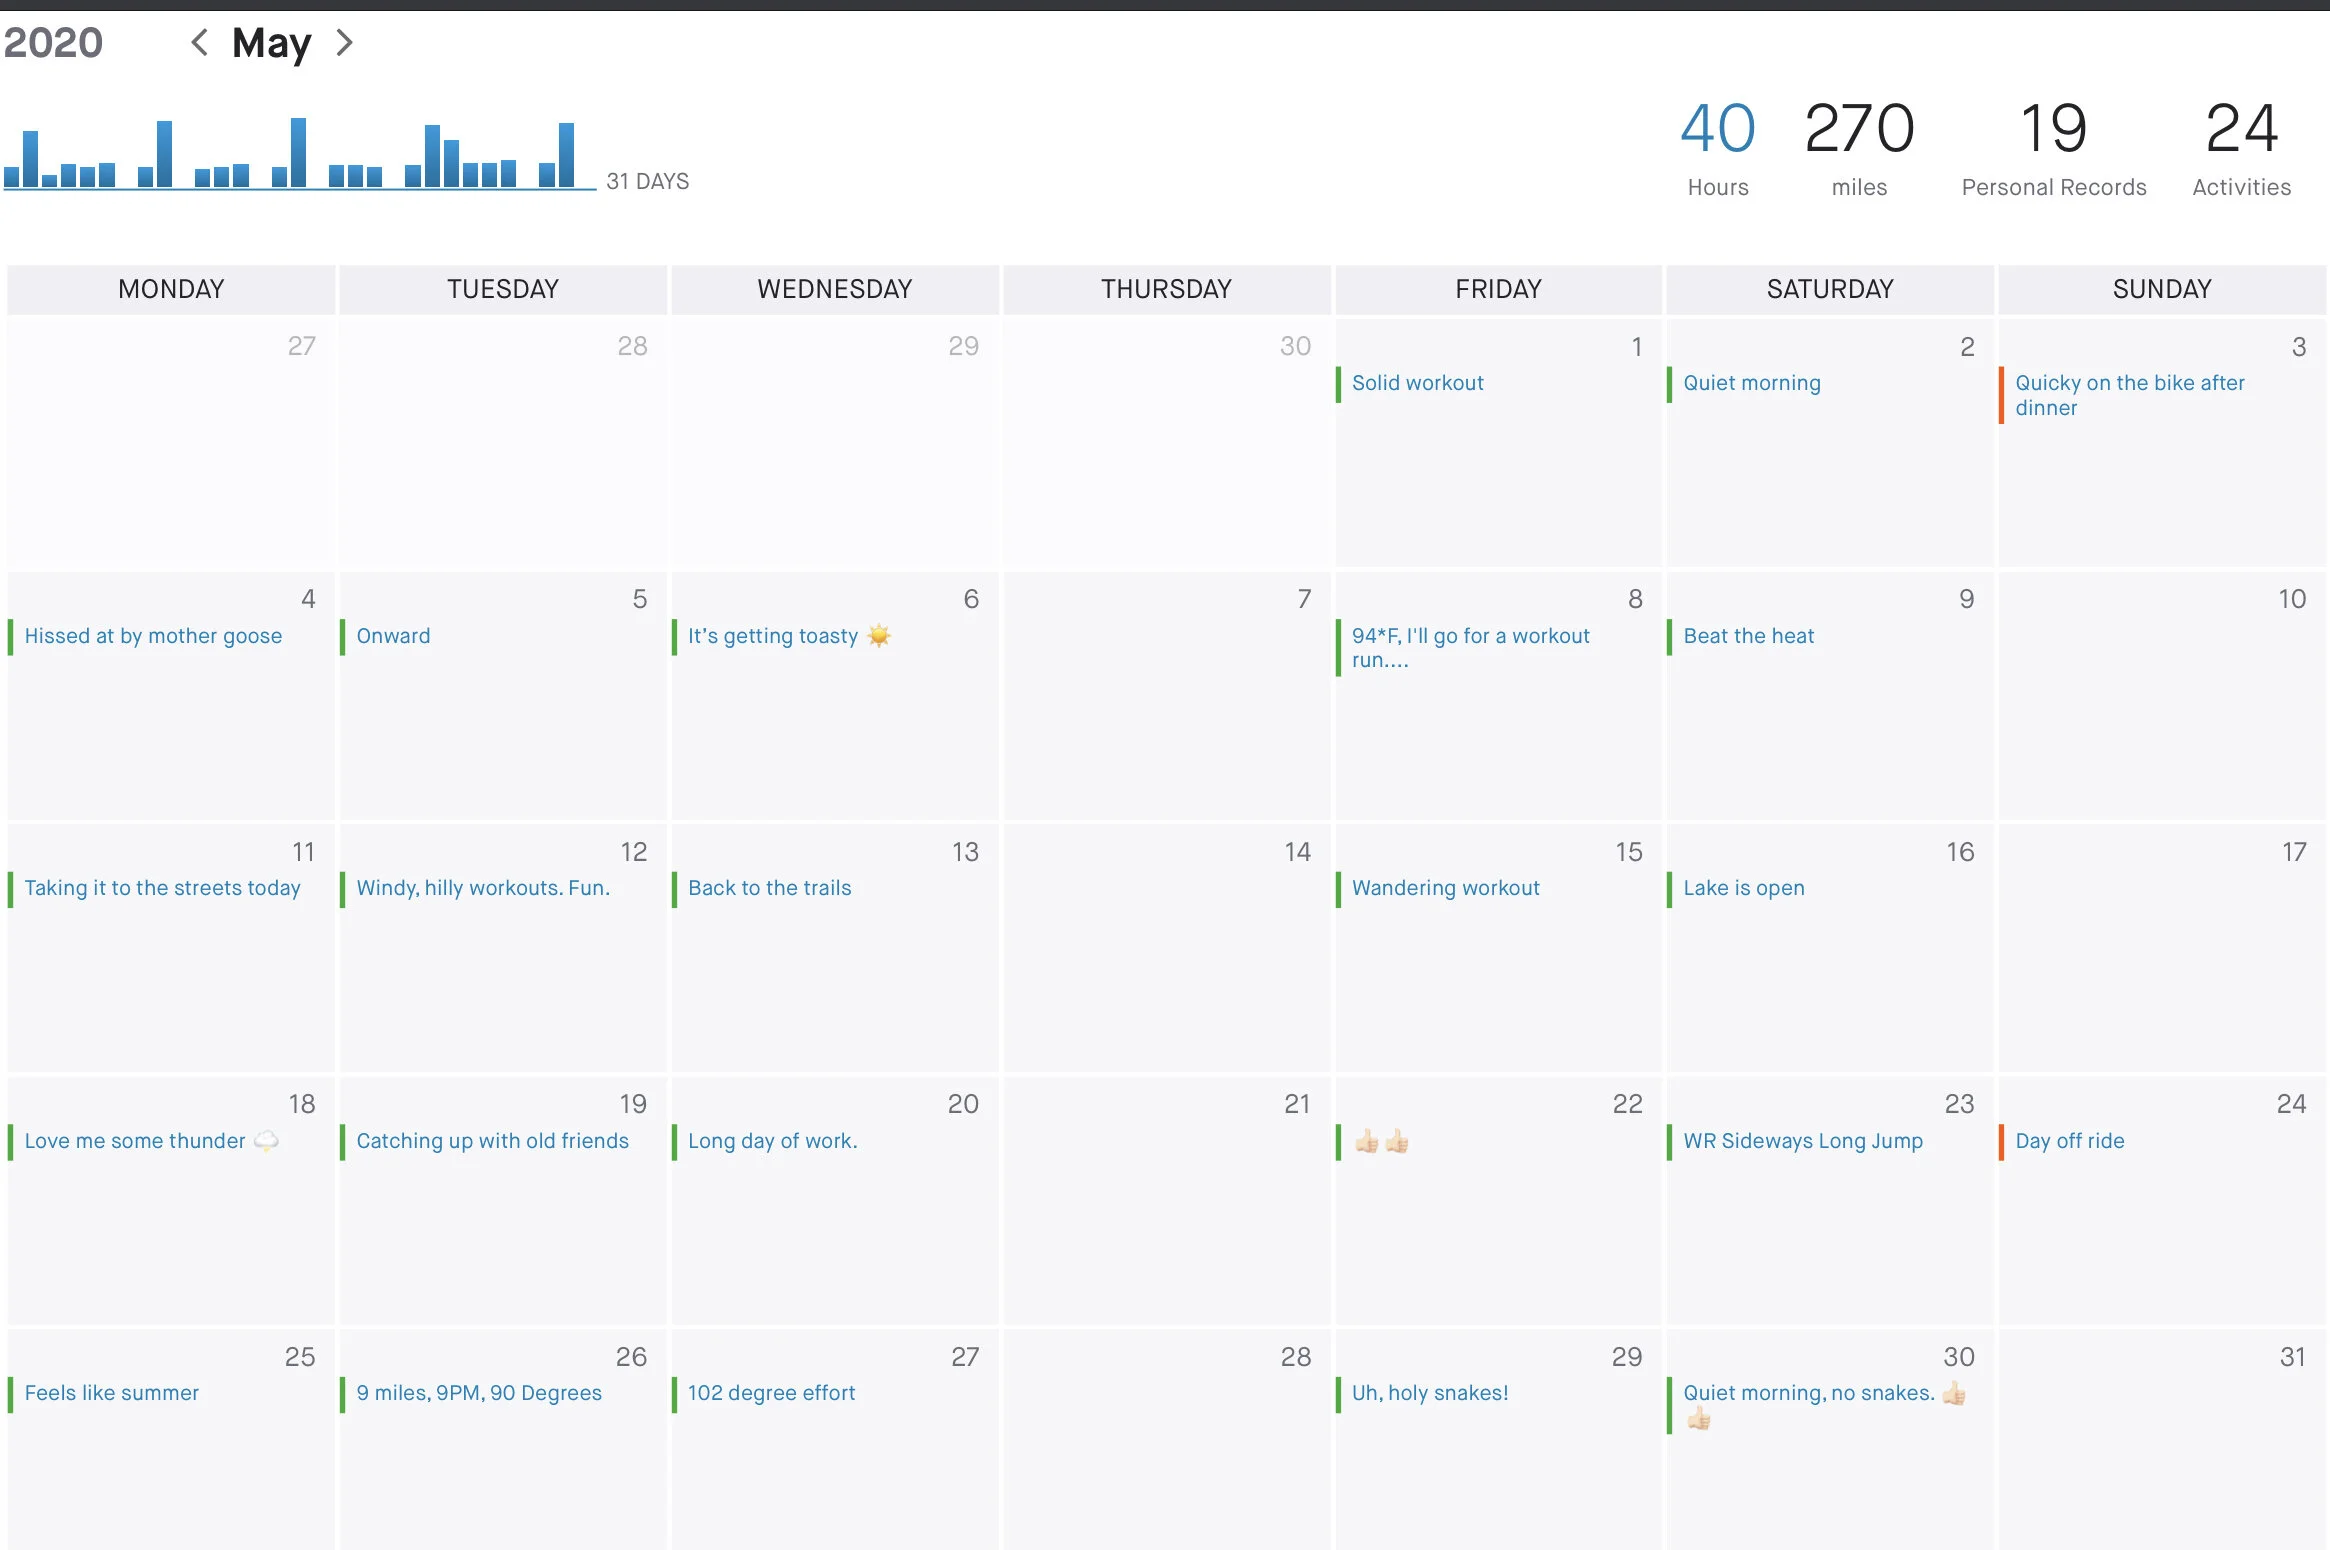Select the 24 Activities stat

(2241, 147)
